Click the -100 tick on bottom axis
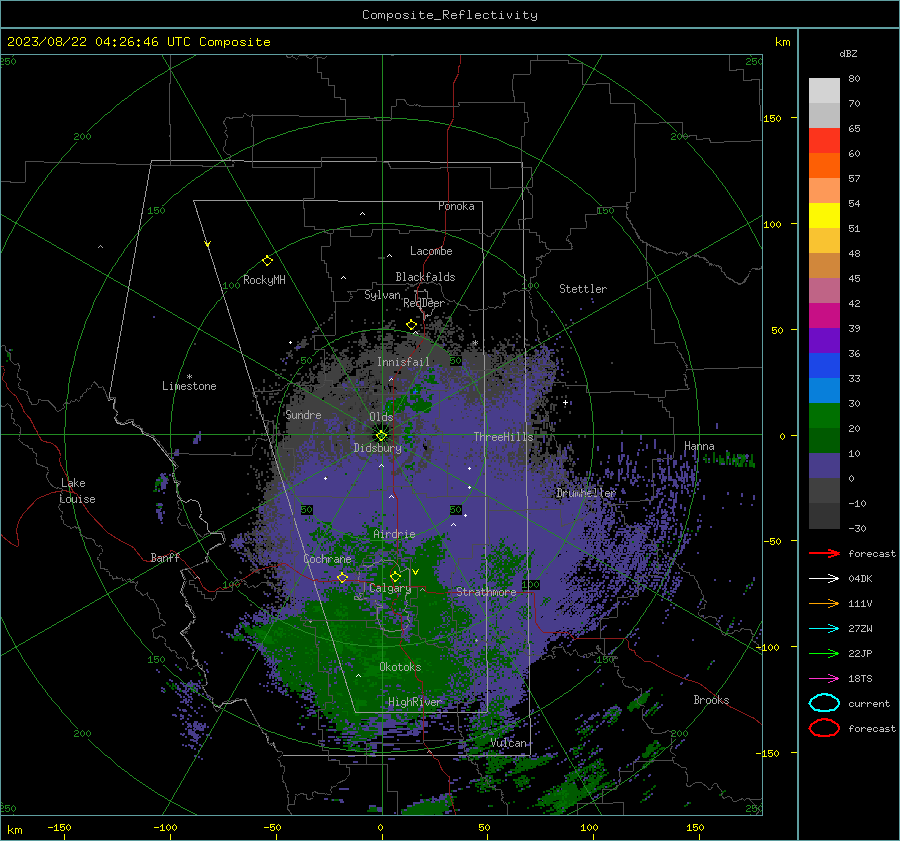This screenshot has height=841, width=900. click(165, 828)
